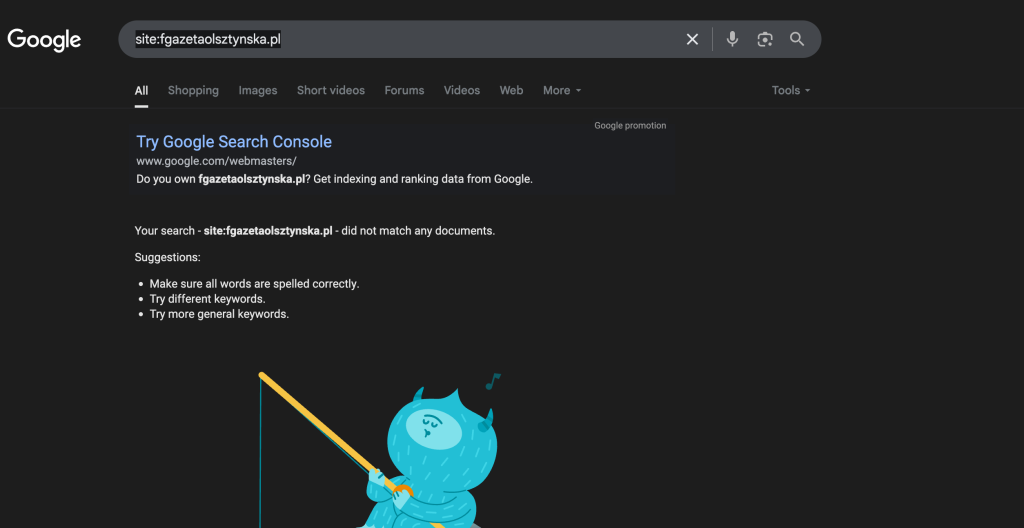Click 'Make sure all words are spelled correctly' suggestion

(254, 284)
